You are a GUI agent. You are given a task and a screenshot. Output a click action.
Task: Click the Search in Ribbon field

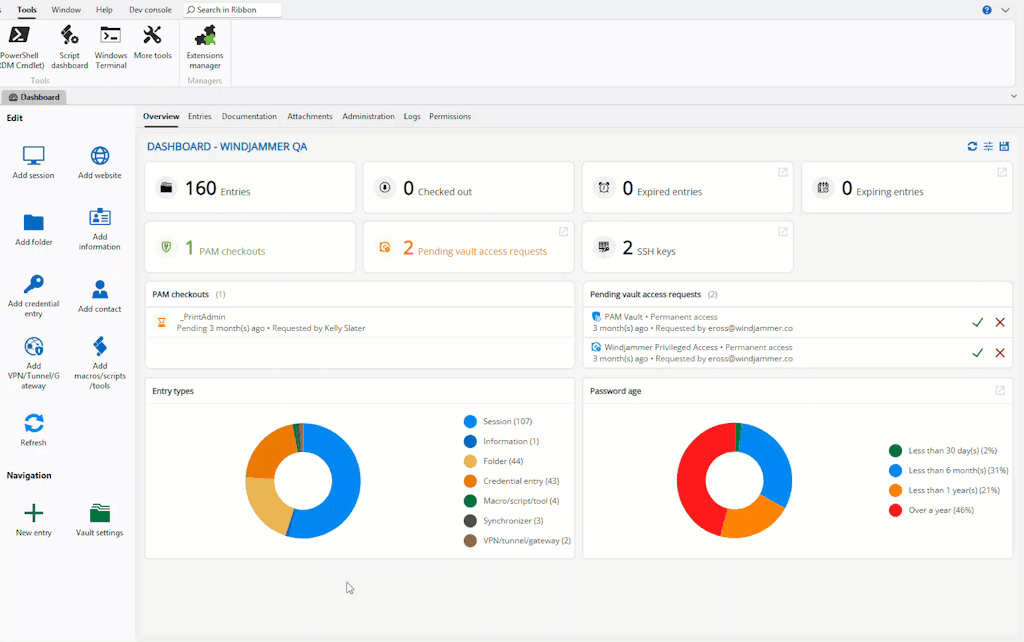click(231, 9)
